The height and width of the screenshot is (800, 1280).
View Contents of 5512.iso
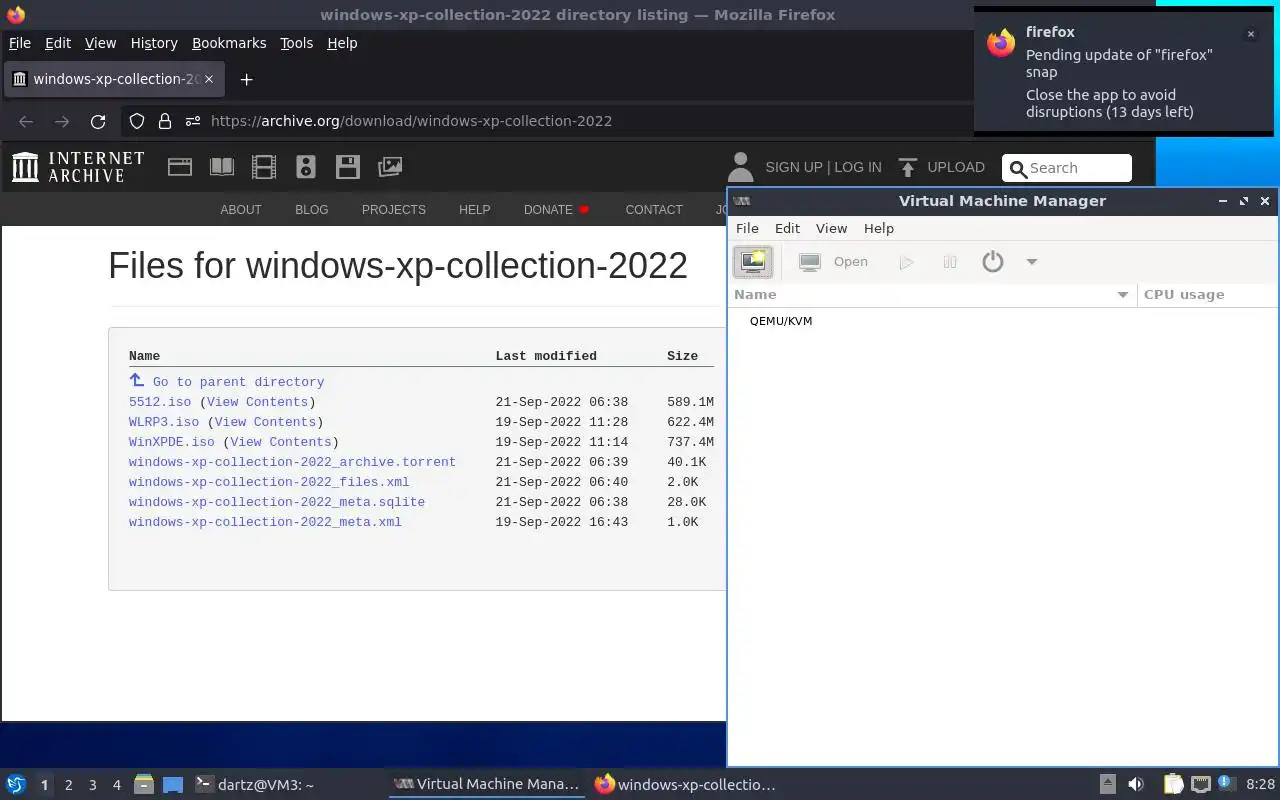tap(257, 402)
